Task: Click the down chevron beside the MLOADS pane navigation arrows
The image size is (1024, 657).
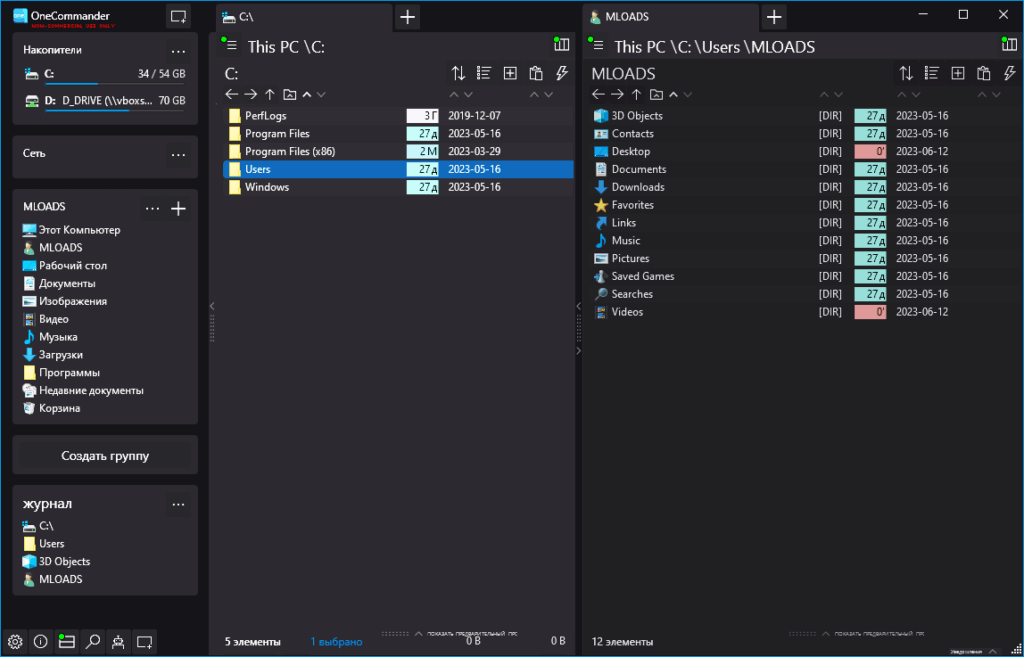Action: [x=688, y=95]
